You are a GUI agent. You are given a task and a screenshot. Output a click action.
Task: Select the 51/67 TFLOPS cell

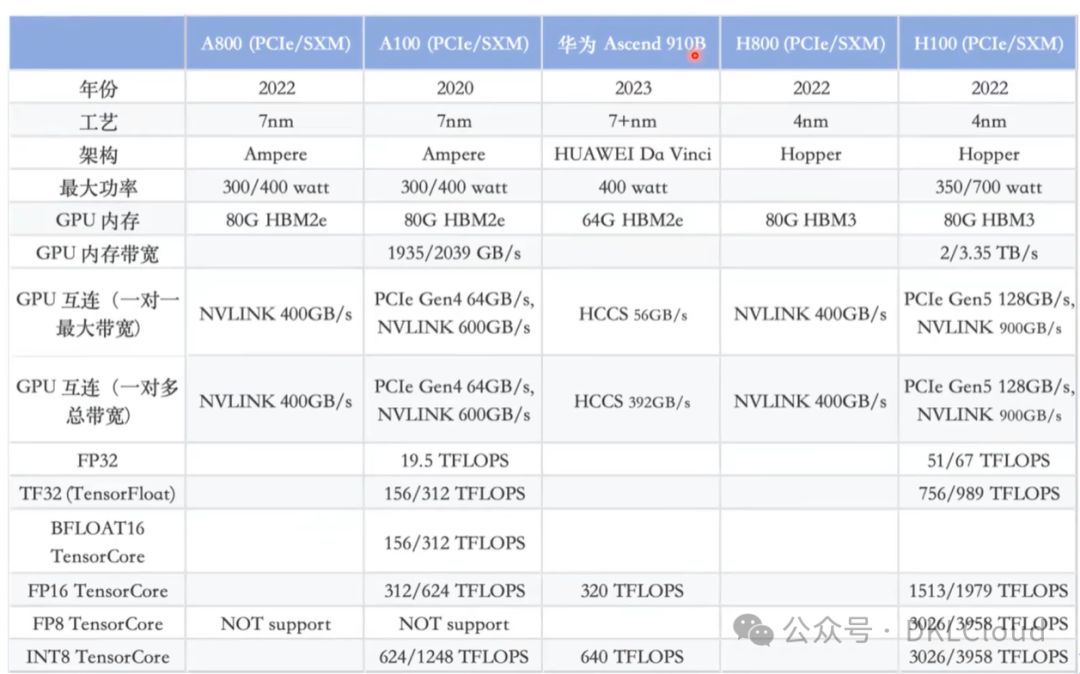point(988,461)
